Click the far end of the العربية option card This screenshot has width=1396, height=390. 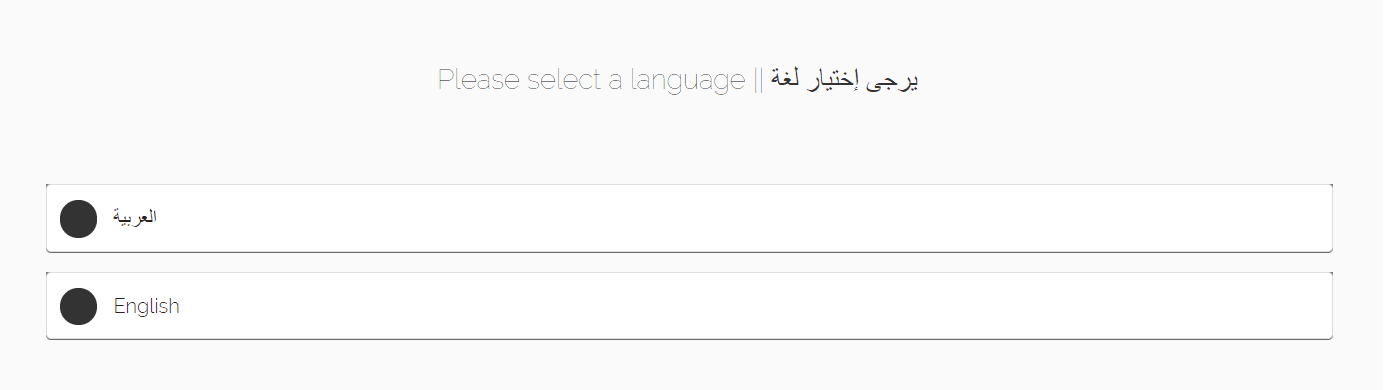point(1300,219)
